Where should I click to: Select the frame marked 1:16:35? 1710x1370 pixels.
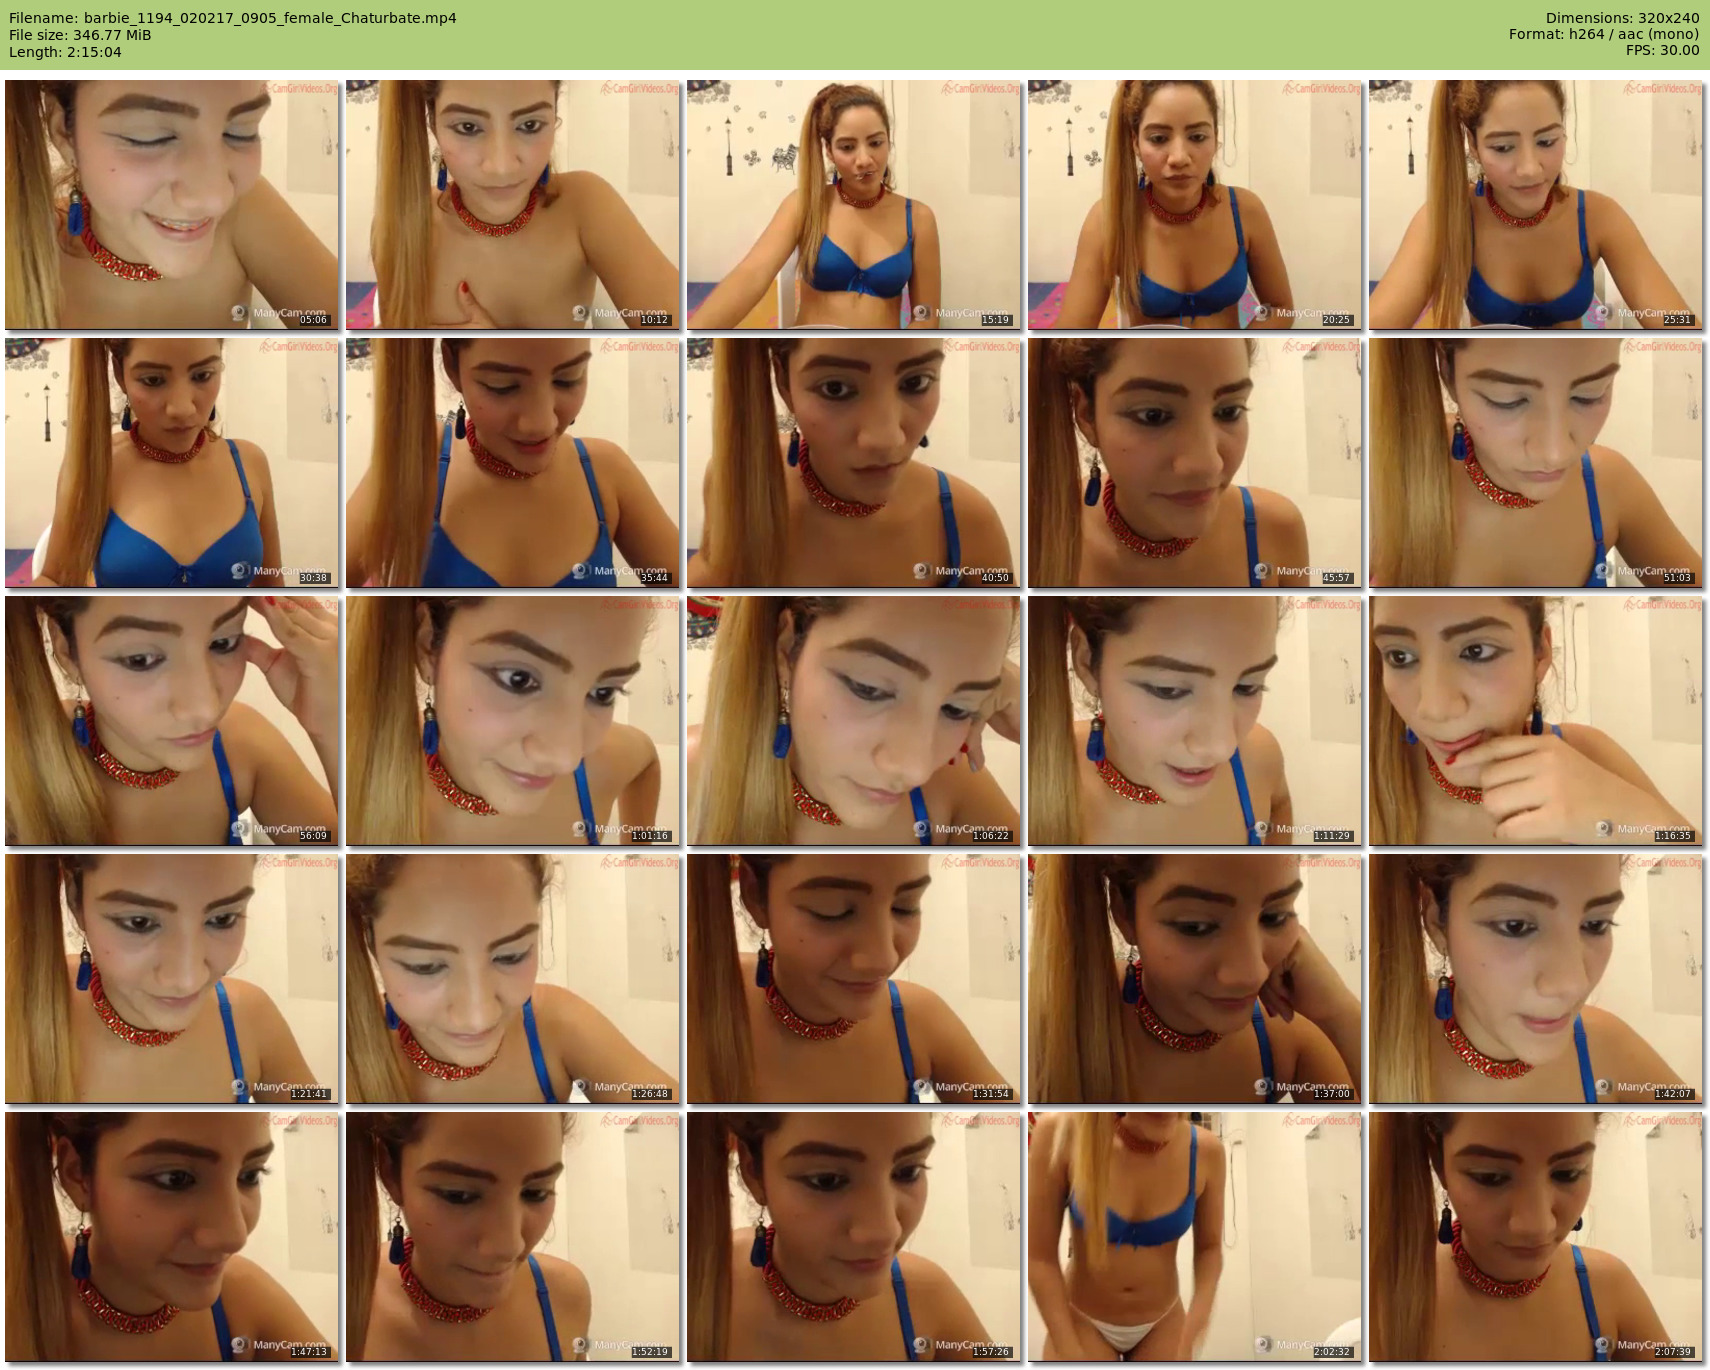coord(1536,721)
